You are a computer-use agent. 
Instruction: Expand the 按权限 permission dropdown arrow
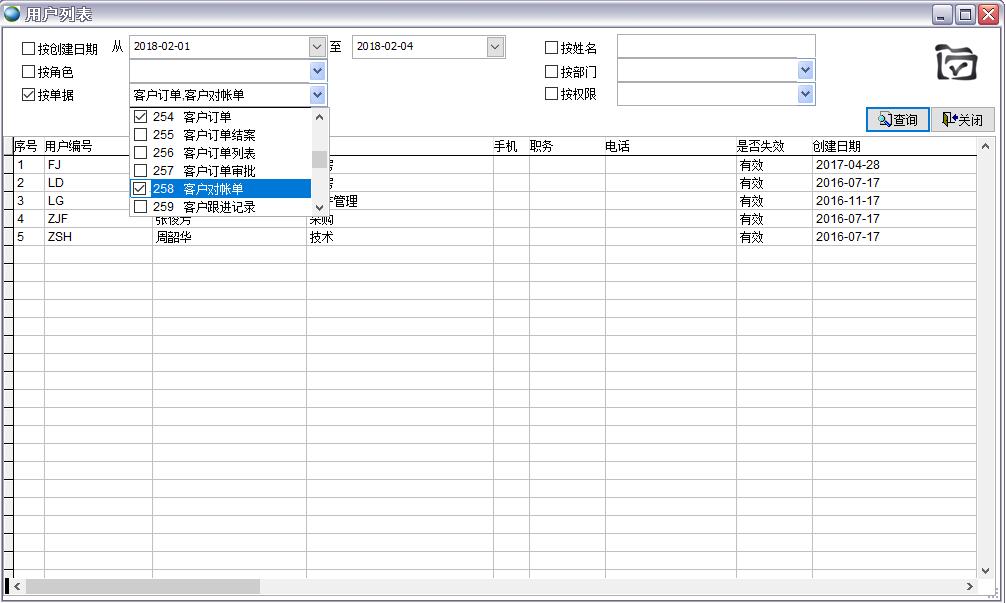click(805, 94)
